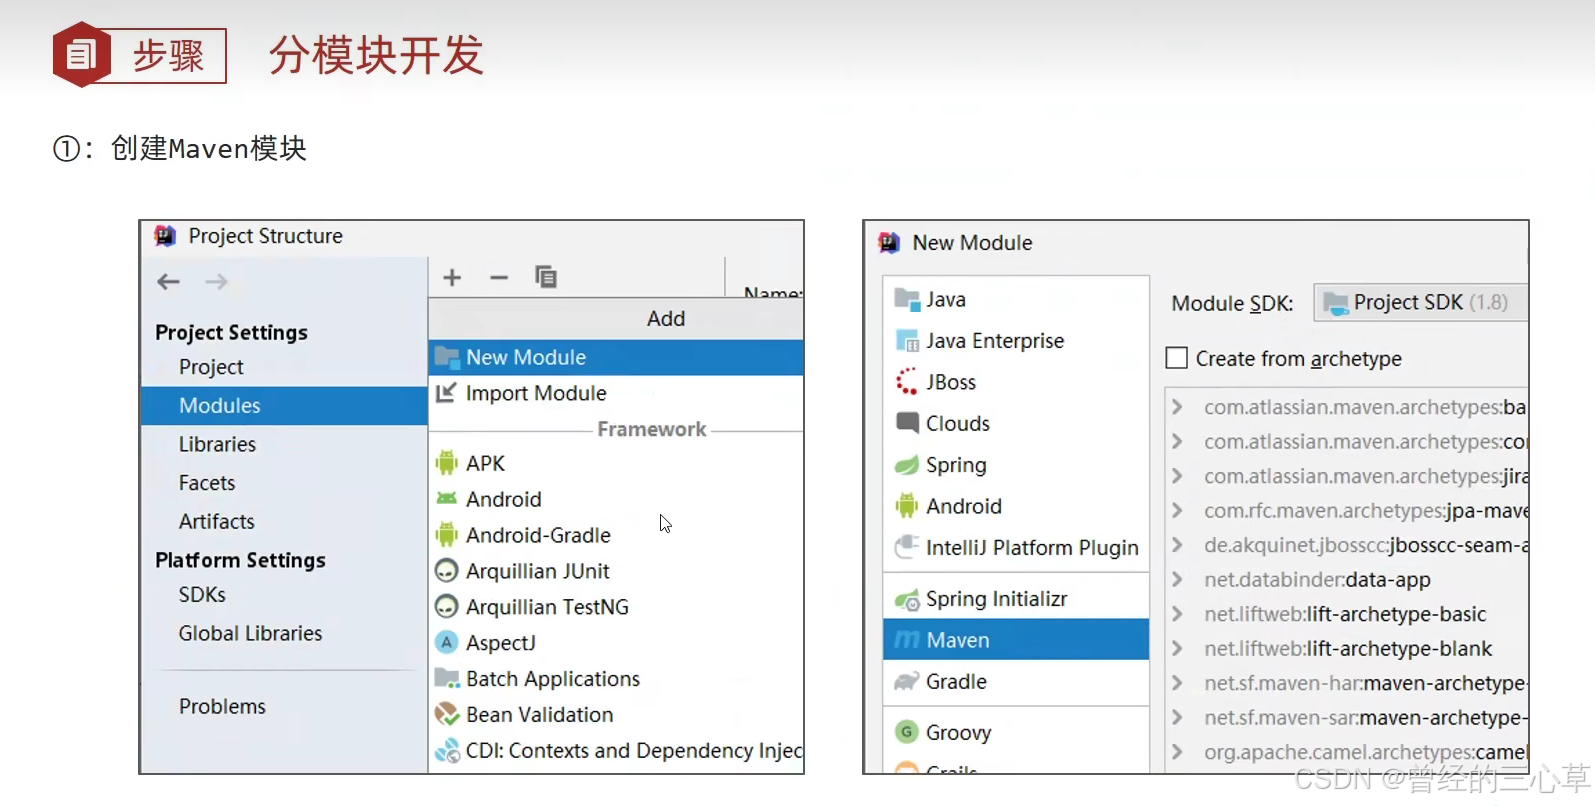
Task: Expand the org.apache.camel.archetypes archetype
Action: [1177, 752]
